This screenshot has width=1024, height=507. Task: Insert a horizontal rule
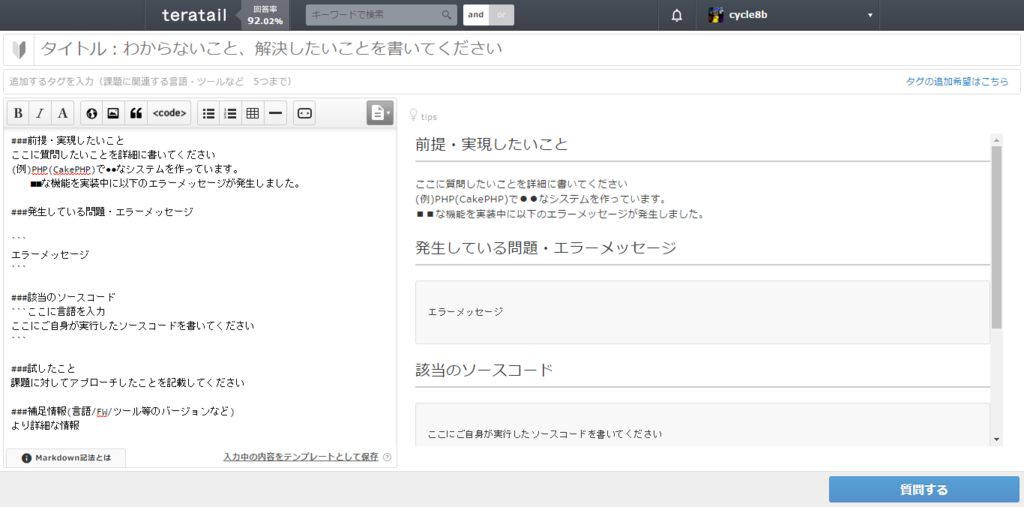tap(276, 113)
